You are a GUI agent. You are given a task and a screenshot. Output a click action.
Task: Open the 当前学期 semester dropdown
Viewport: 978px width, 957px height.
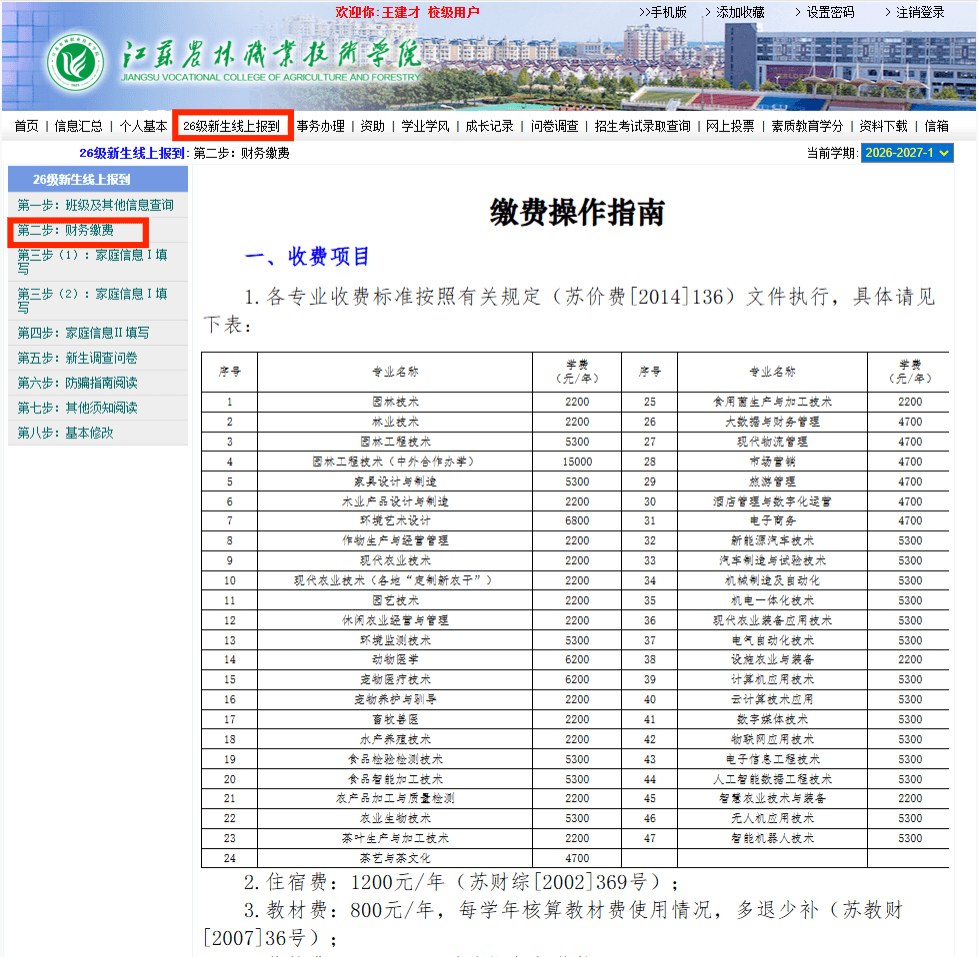pyautogui.click(x=907, y=153)
